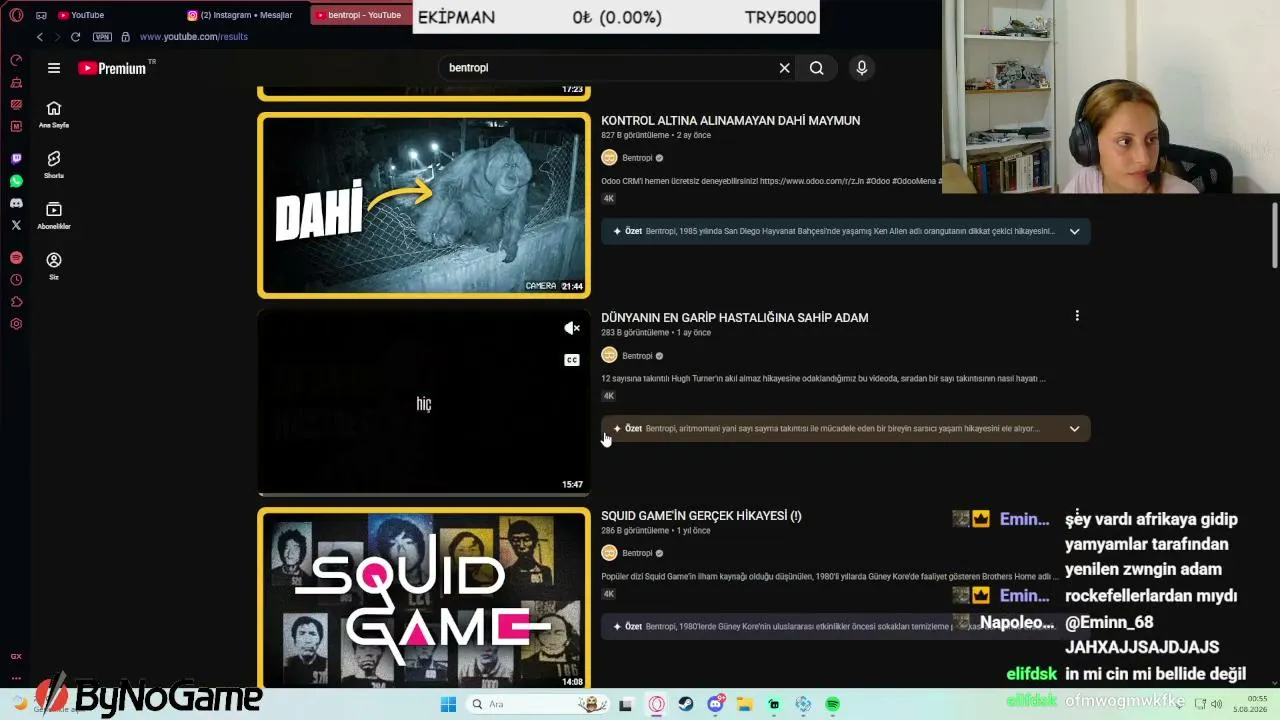This screenshot has height=720, width=1280.
Task: Open X (Twitter) in the Opera sidebar
Action: [16, 225]
